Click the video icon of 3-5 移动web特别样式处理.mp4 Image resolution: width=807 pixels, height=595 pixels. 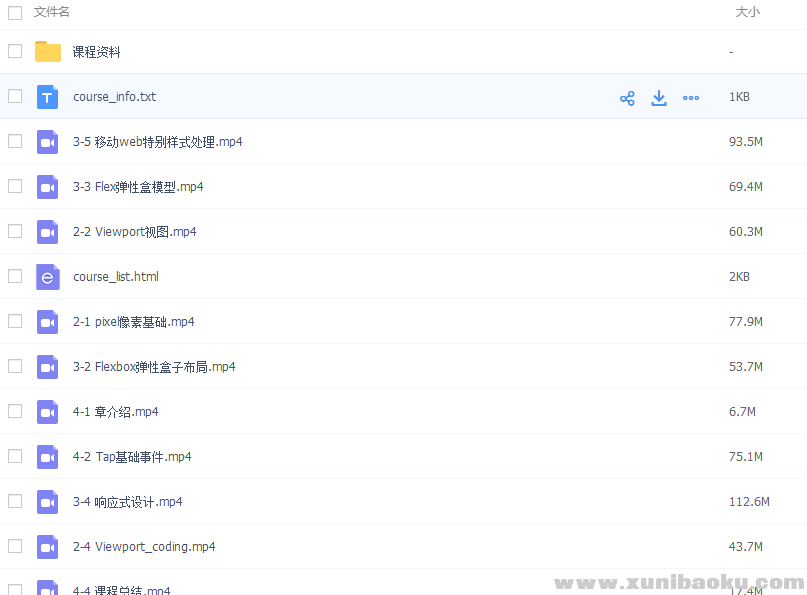click(47, 141)
